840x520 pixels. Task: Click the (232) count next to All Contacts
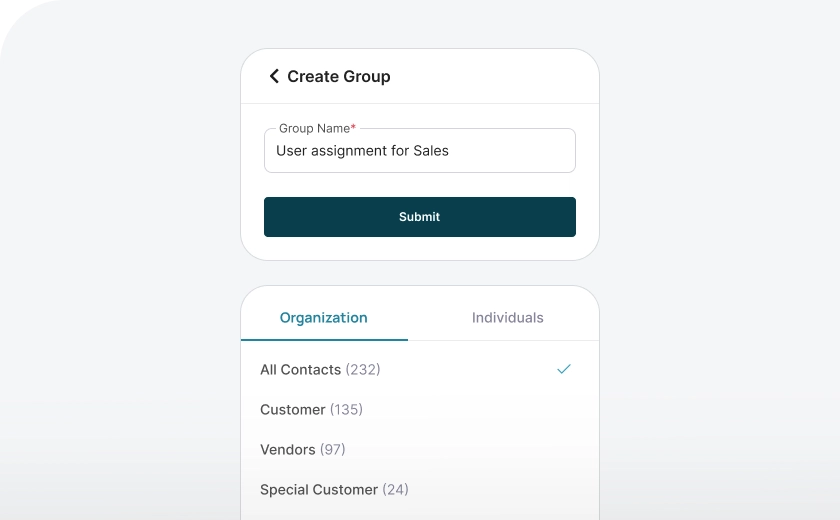(363, 370)
